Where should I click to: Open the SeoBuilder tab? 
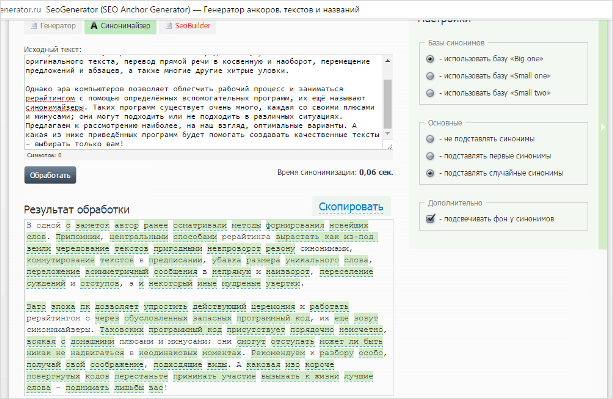[188, 26]
